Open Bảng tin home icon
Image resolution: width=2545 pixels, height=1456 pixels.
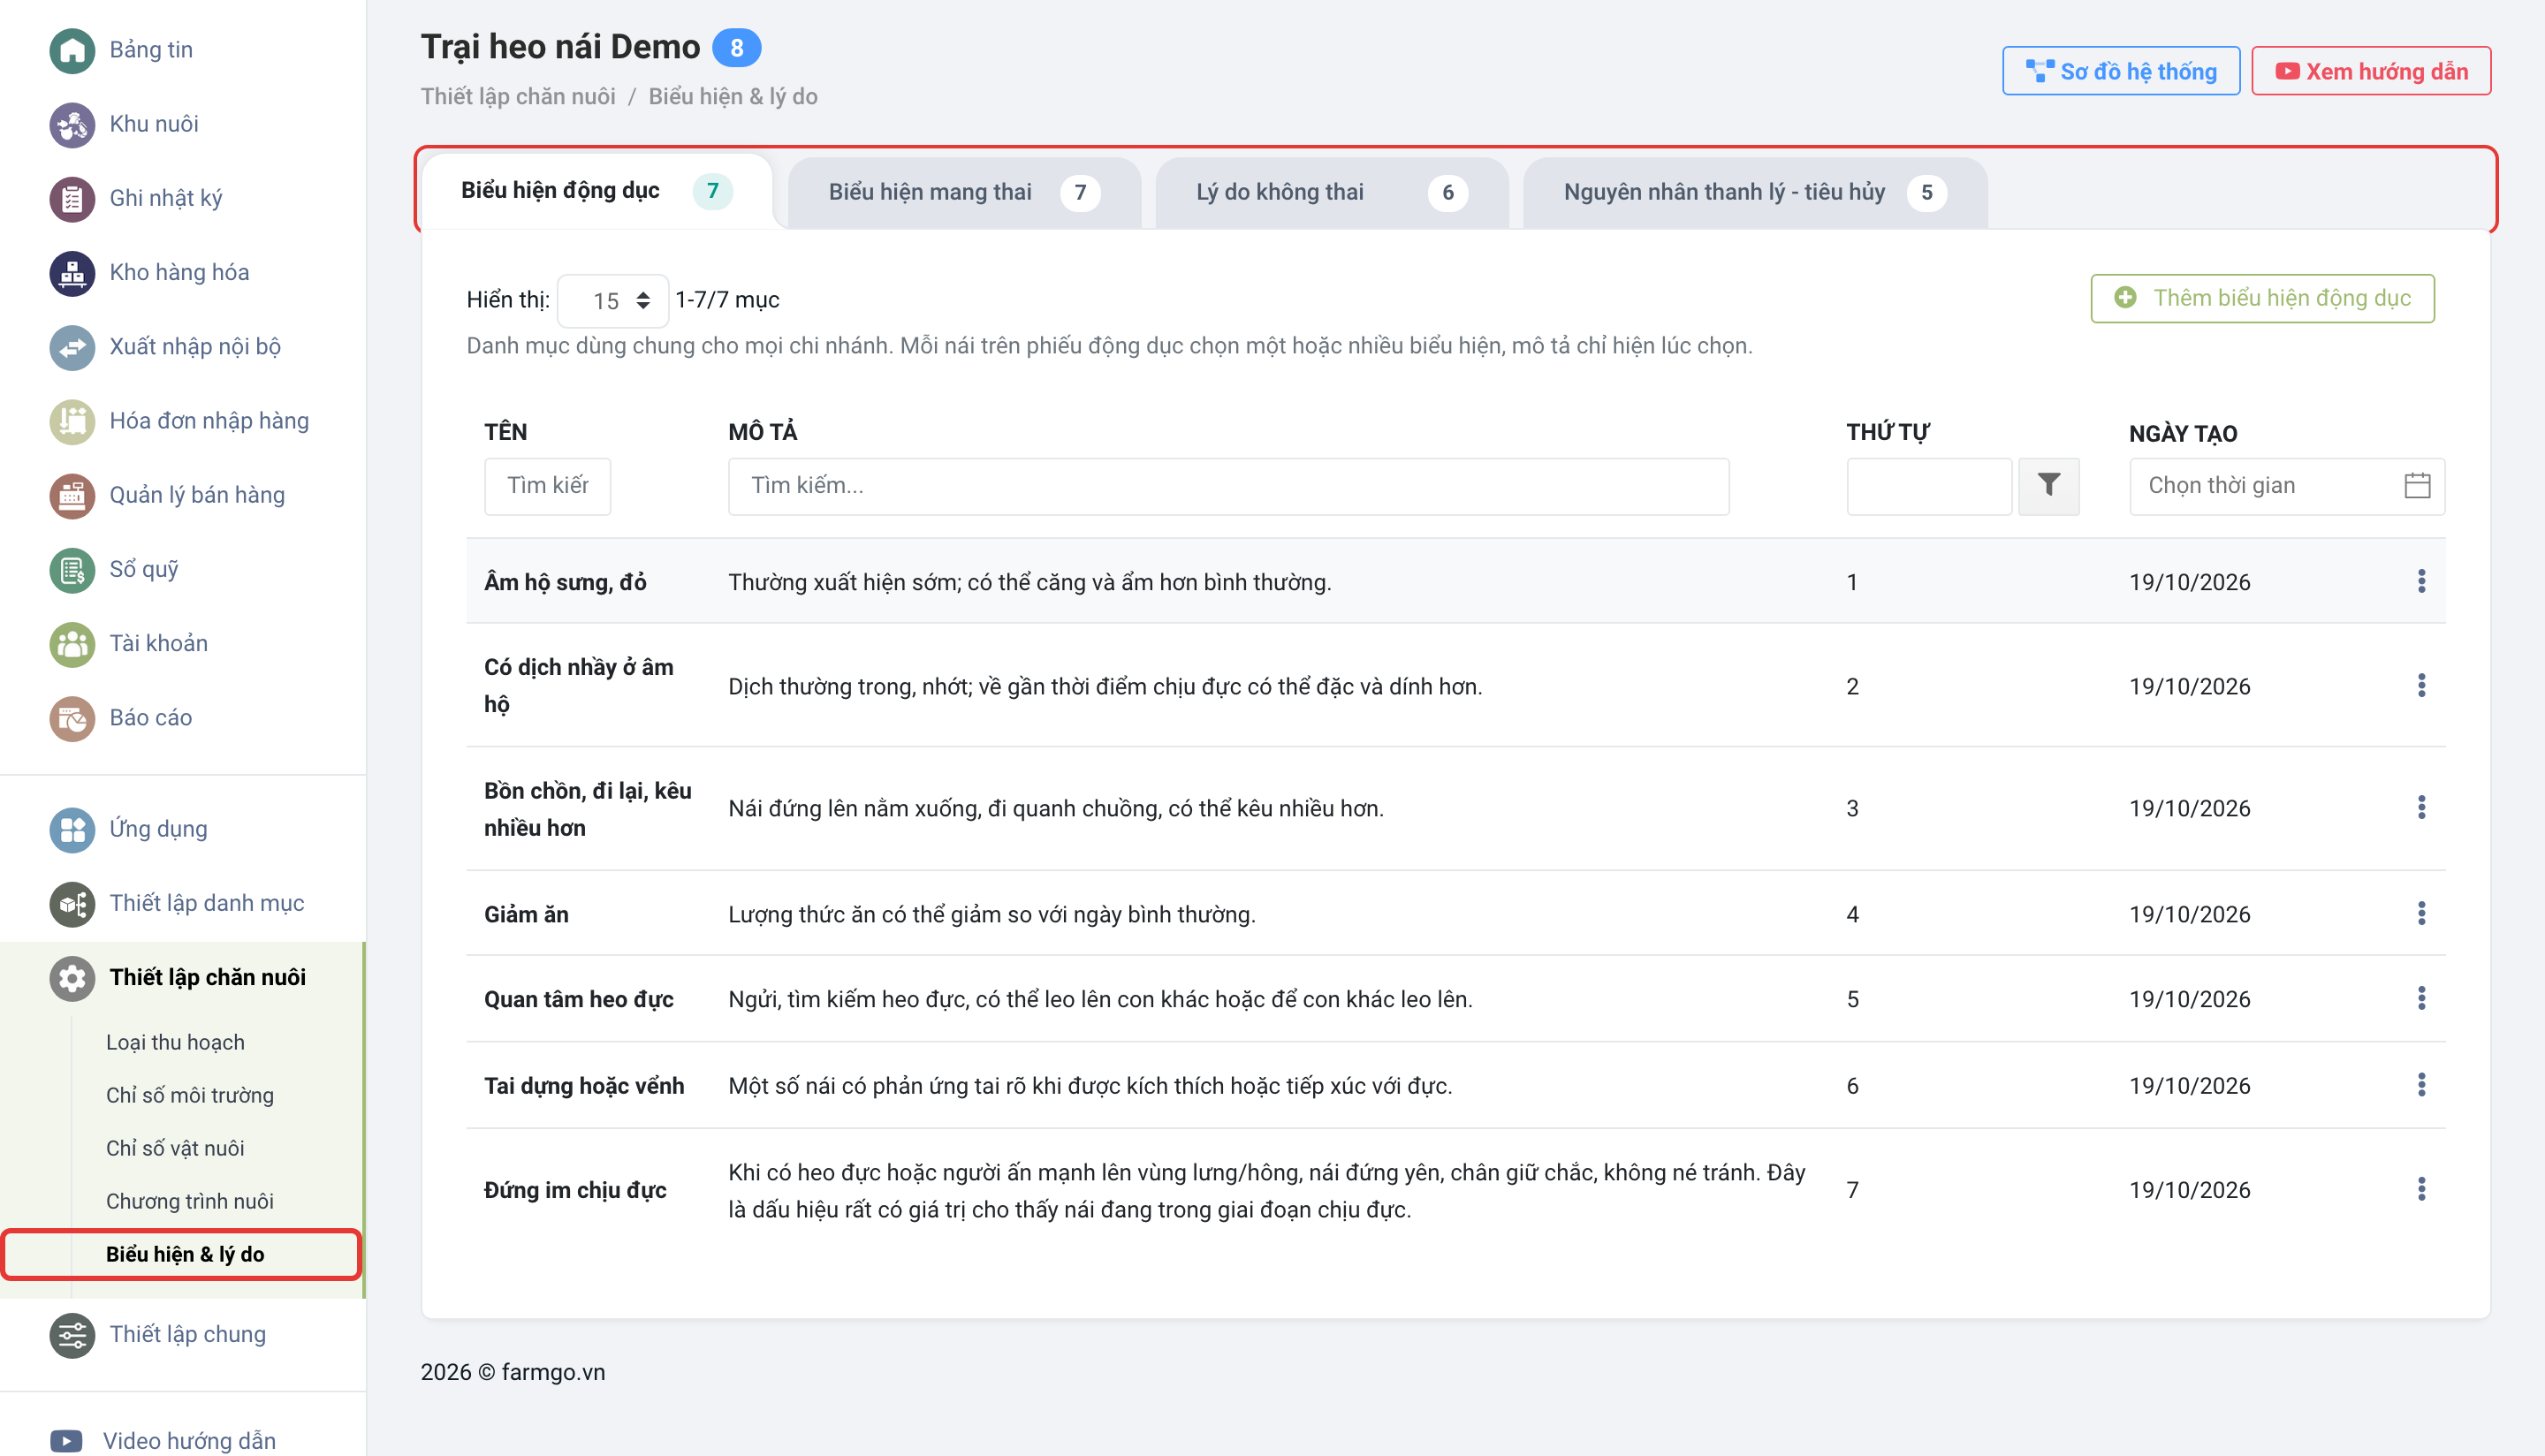click(x=72, y=50)
